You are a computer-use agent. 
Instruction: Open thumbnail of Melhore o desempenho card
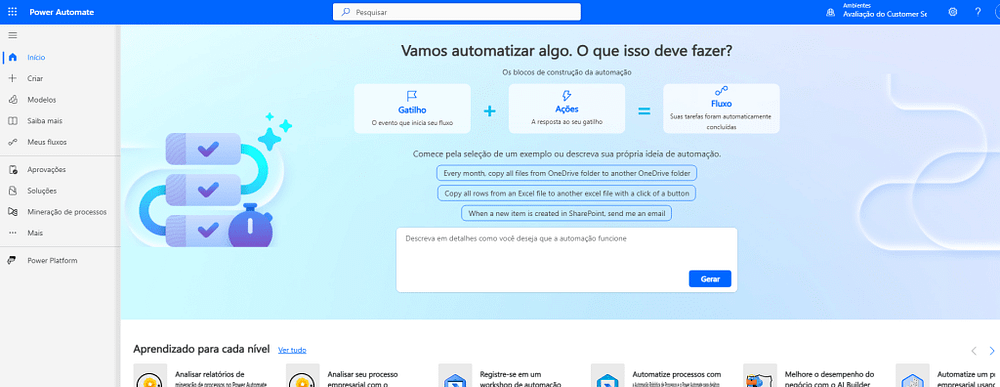760,376
